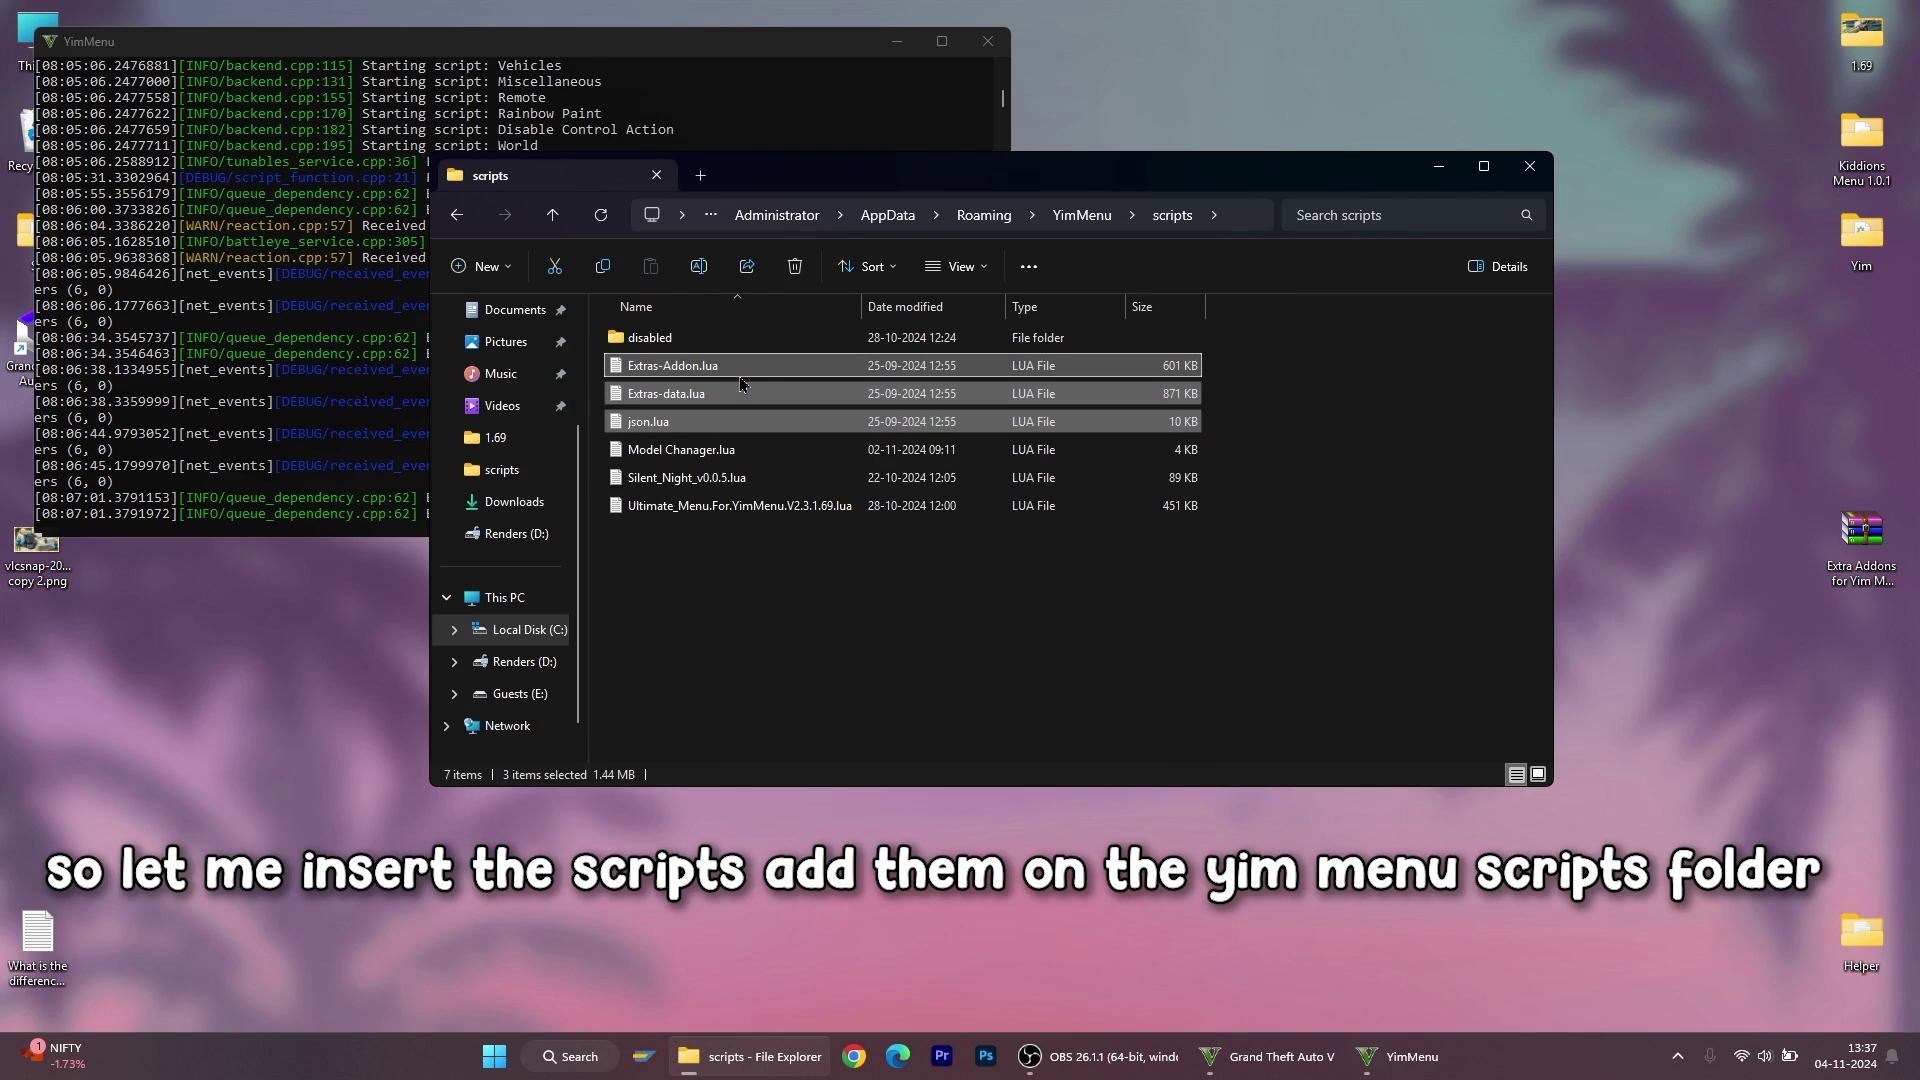The height and width of the screenshot is (1080, 1920).
Task: Go back with the Back arrow
Action: [x=457, y=215]
